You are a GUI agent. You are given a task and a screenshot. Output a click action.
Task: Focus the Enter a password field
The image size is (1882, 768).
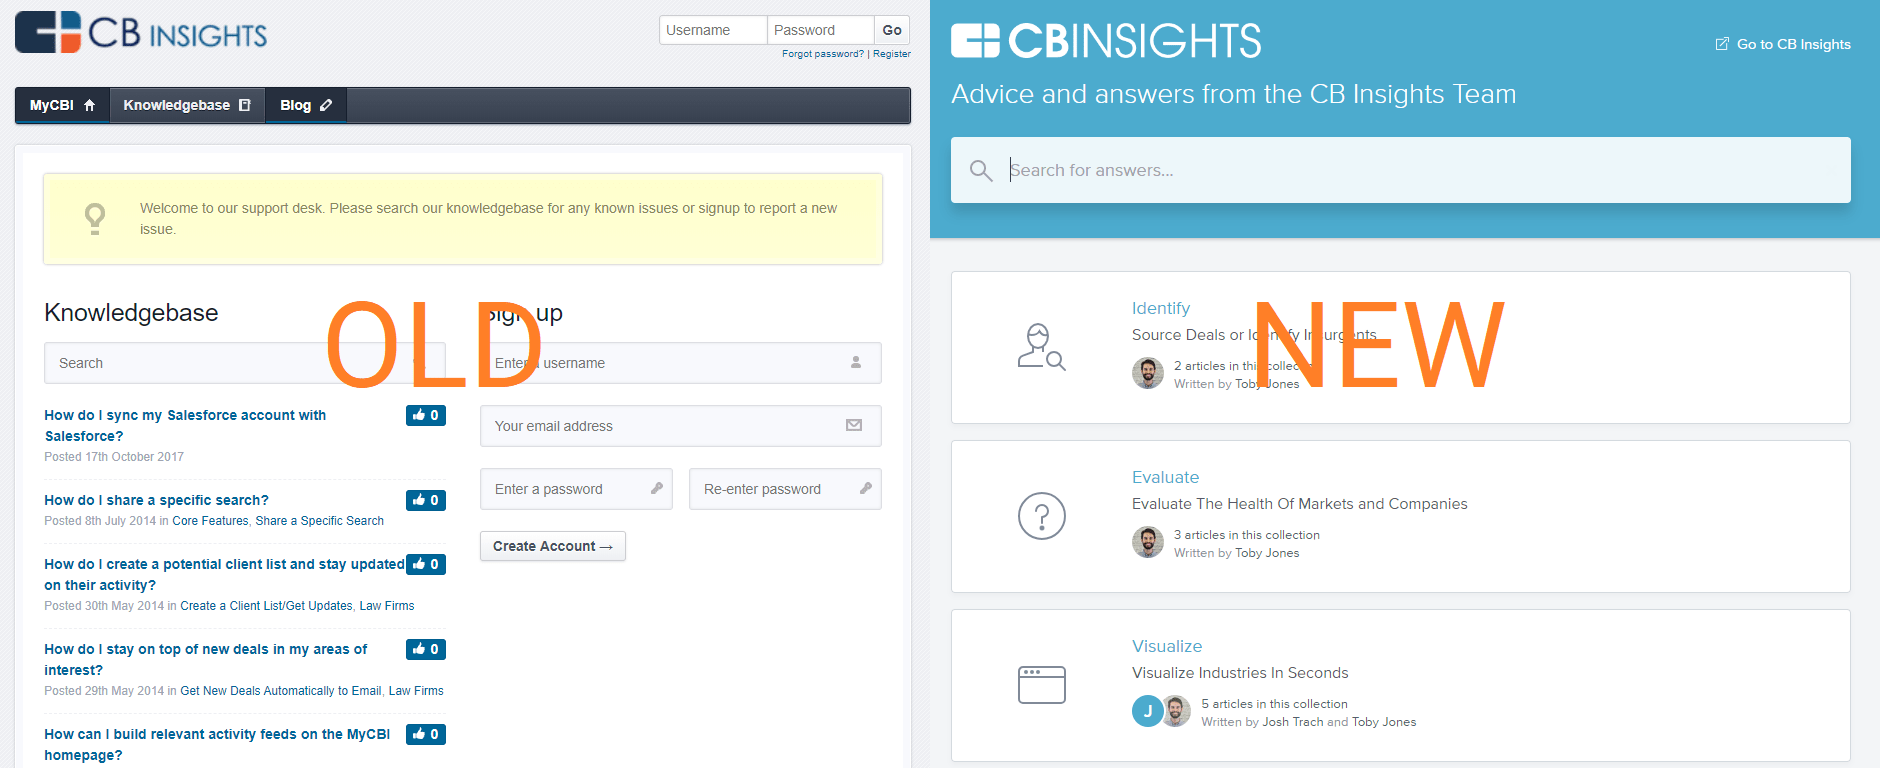coord(577,489)
